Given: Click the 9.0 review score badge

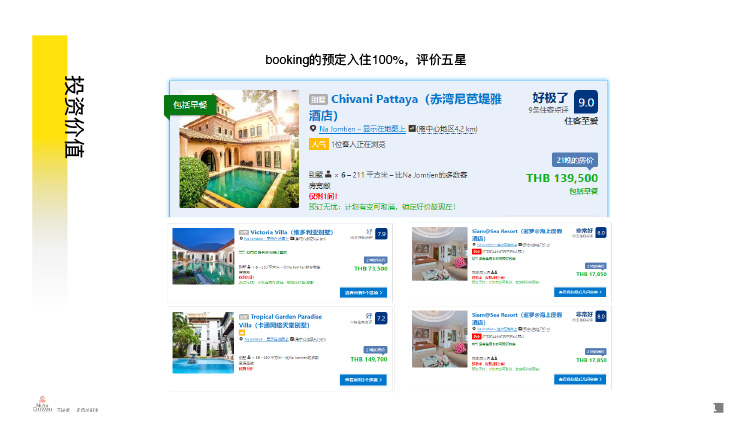Looking at the screenshot, I should tap(586, 102).
